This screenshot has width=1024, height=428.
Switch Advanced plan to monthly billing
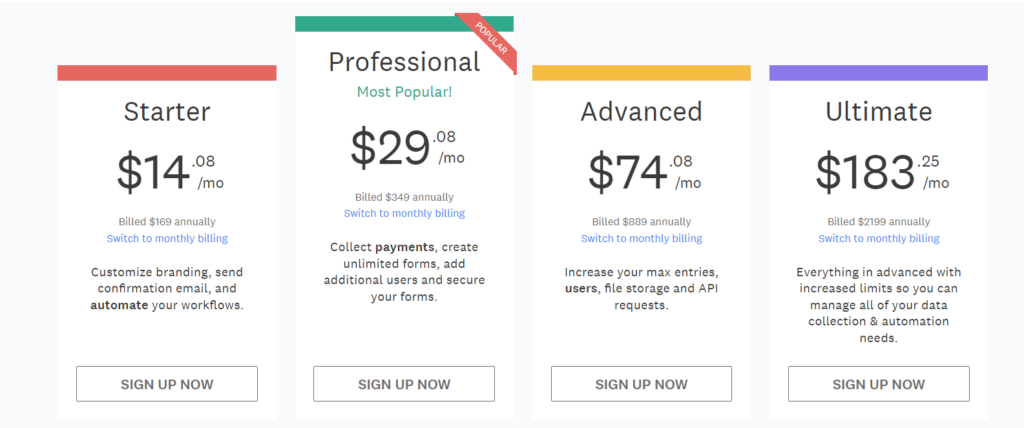pos(641,239)
